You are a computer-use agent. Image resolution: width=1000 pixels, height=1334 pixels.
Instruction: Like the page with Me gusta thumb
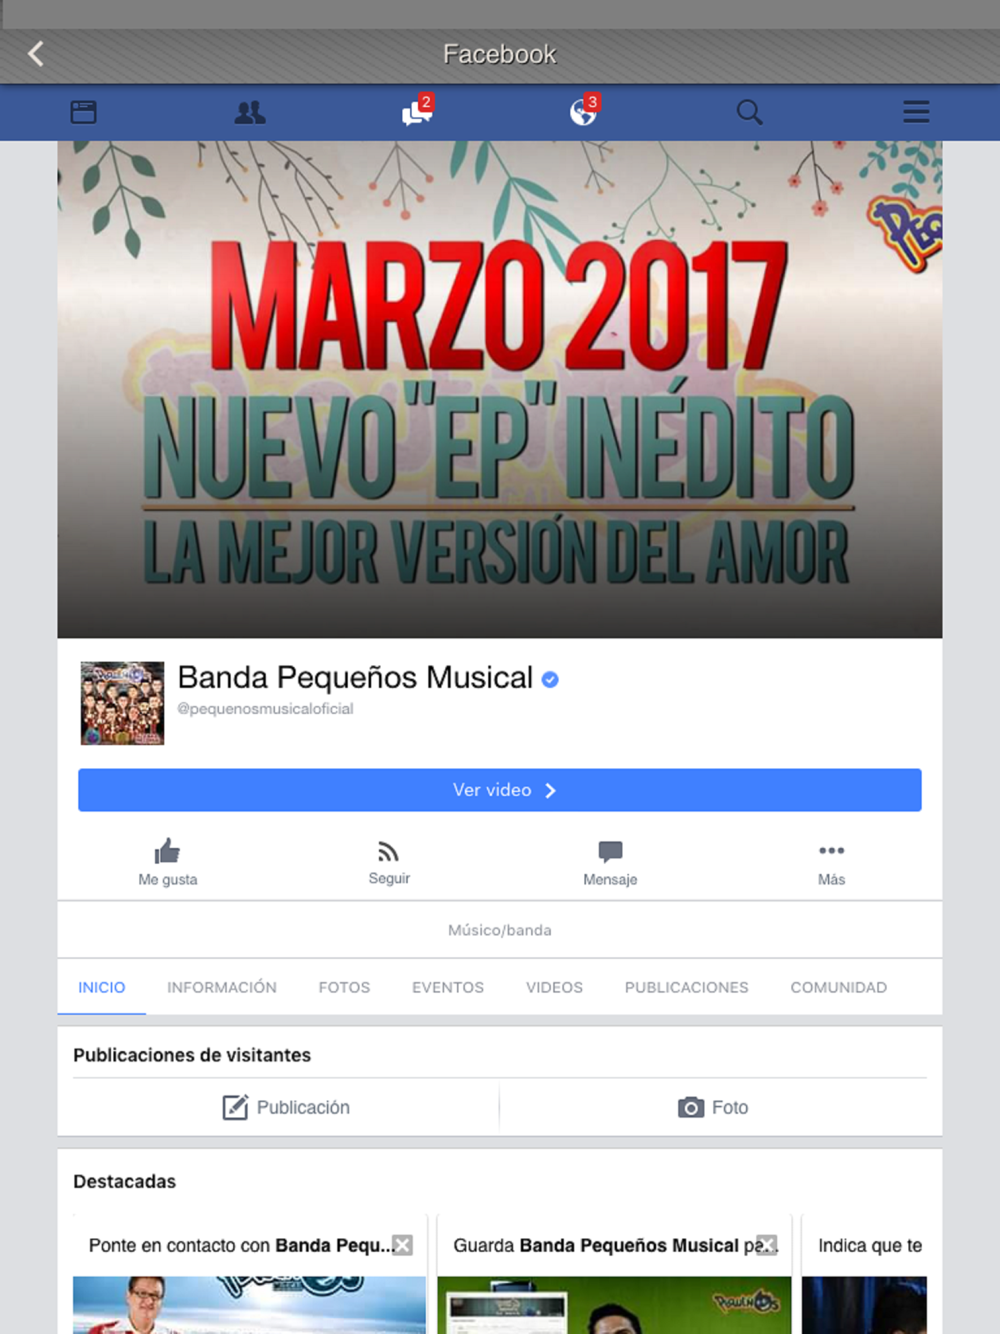point(168,862)
